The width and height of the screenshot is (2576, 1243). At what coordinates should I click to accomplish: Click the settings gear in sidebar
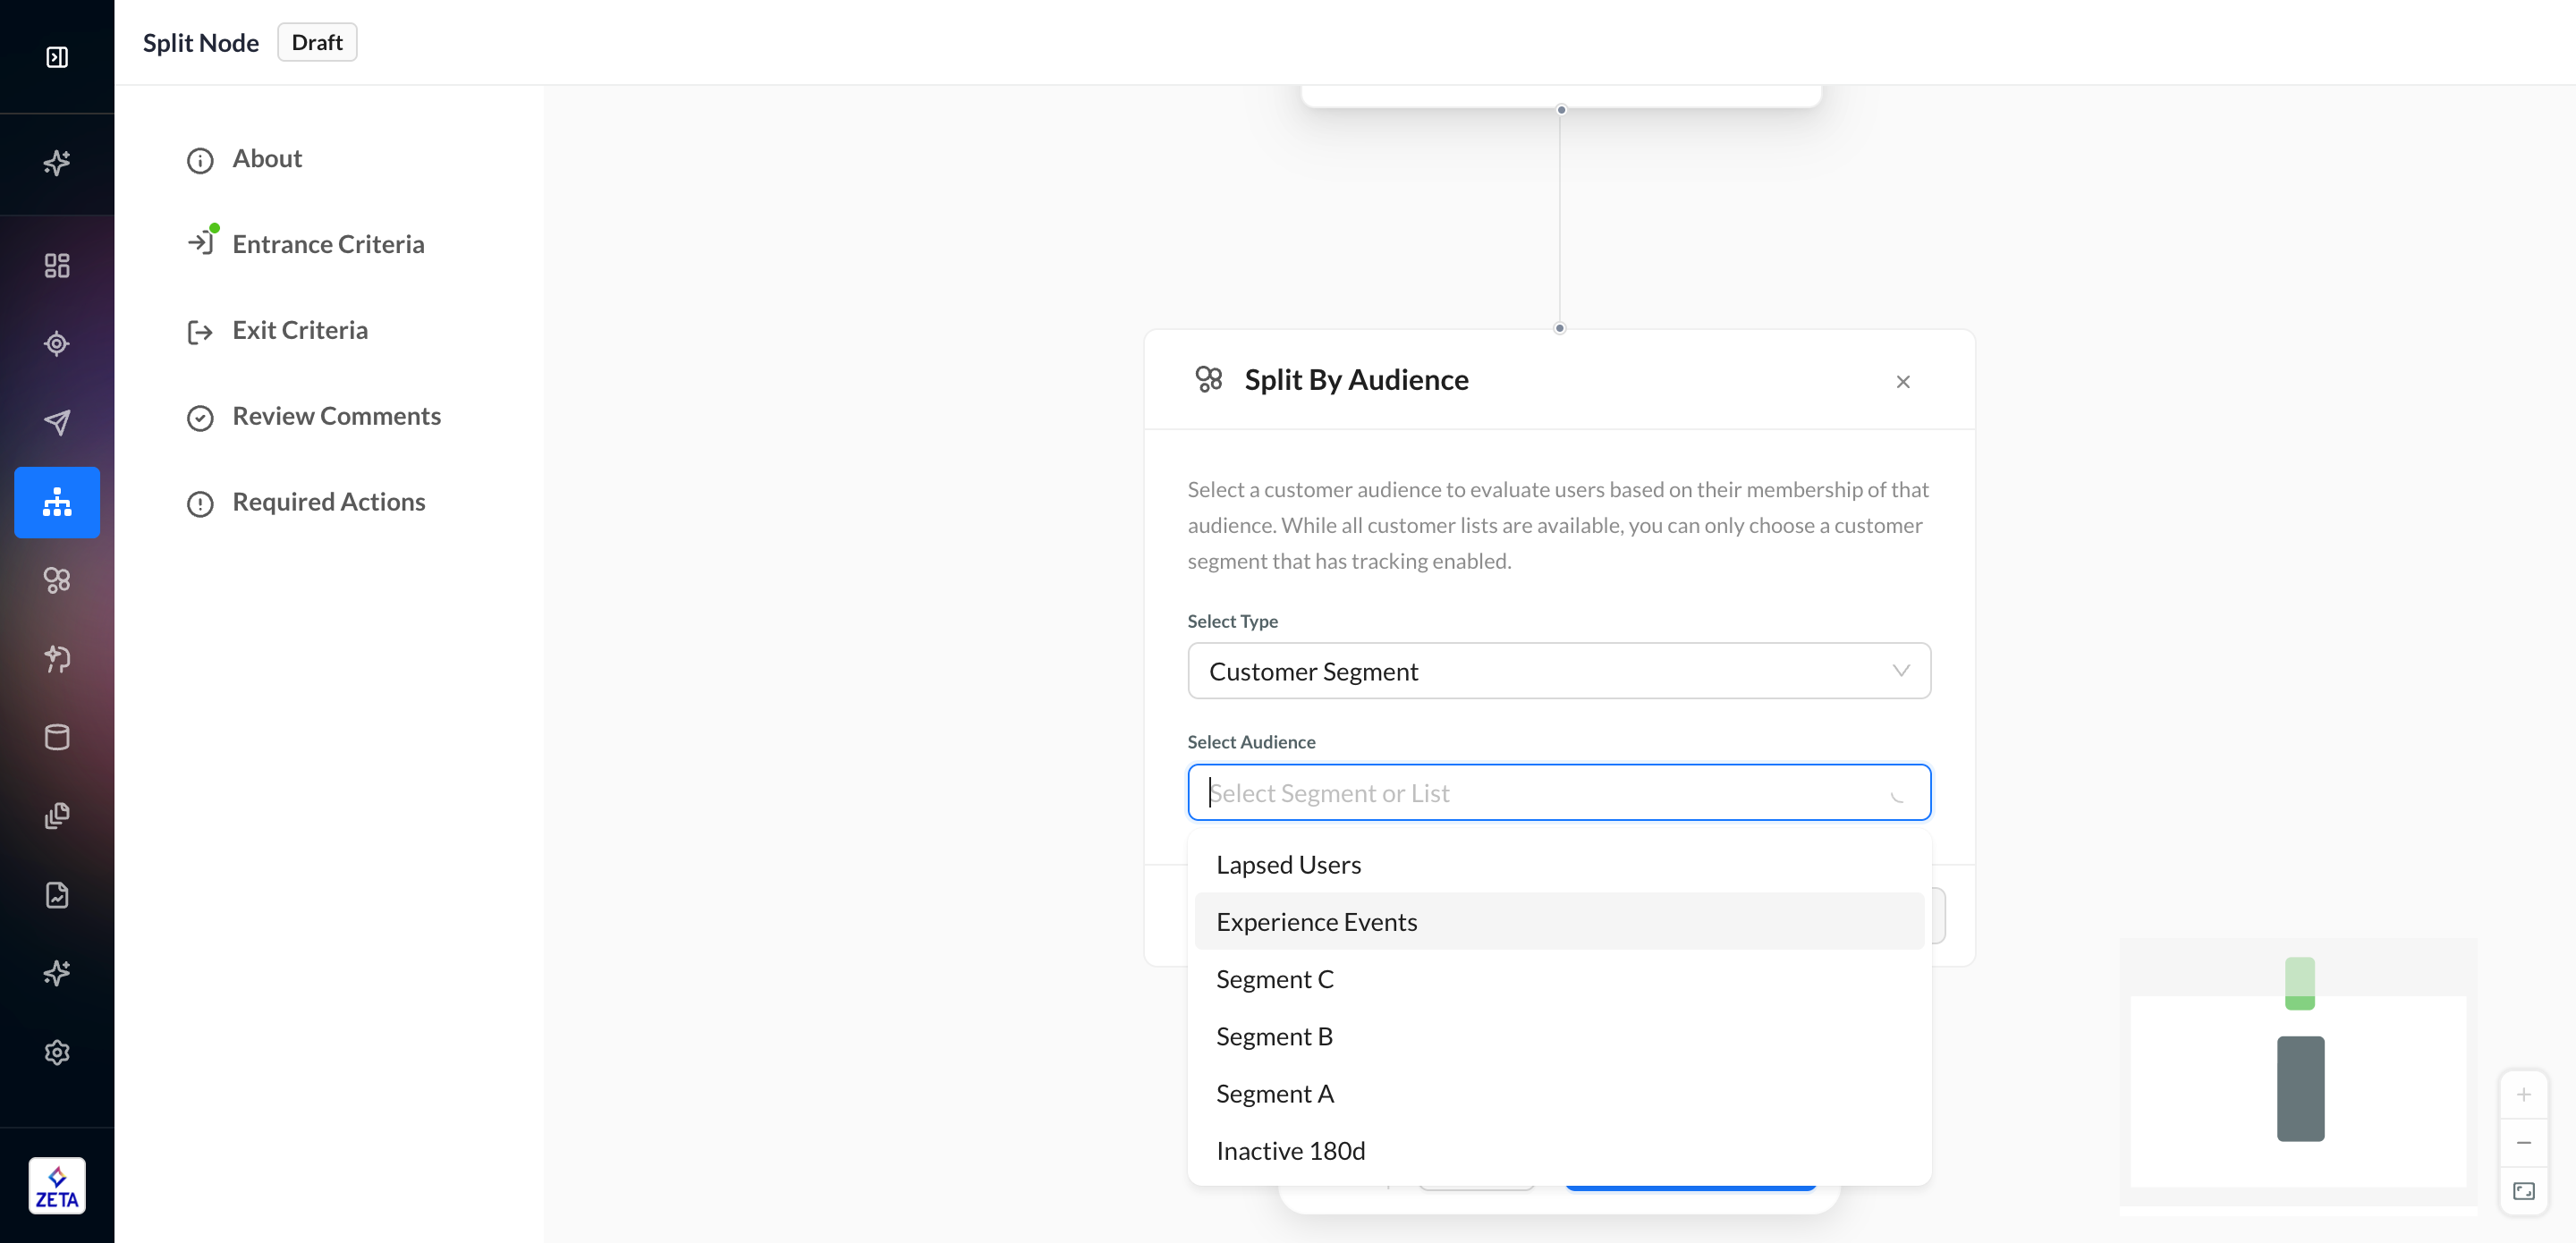pos(57,1052)
